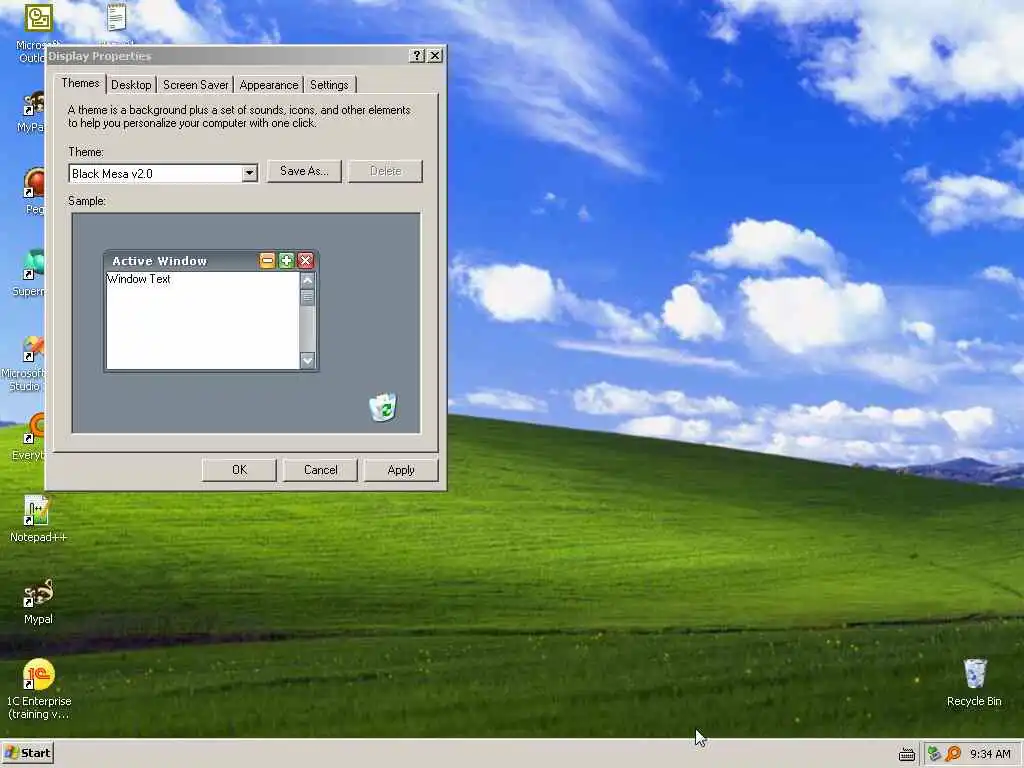Select the Themes tab

click(80, 83)
